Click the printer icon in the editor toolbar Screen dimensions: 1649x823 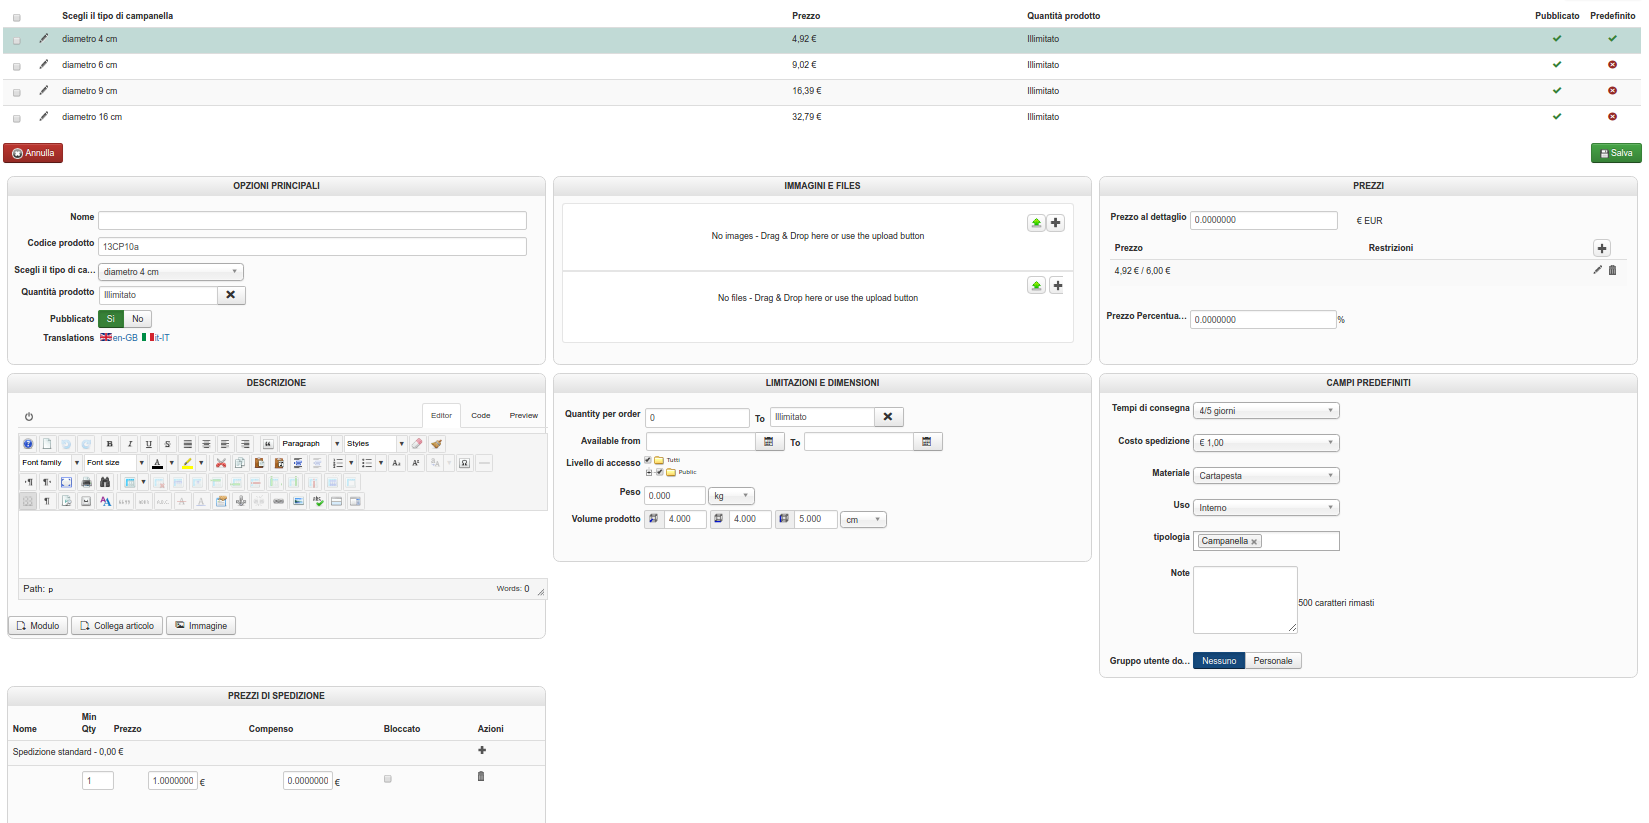click(x=86, y=482)
